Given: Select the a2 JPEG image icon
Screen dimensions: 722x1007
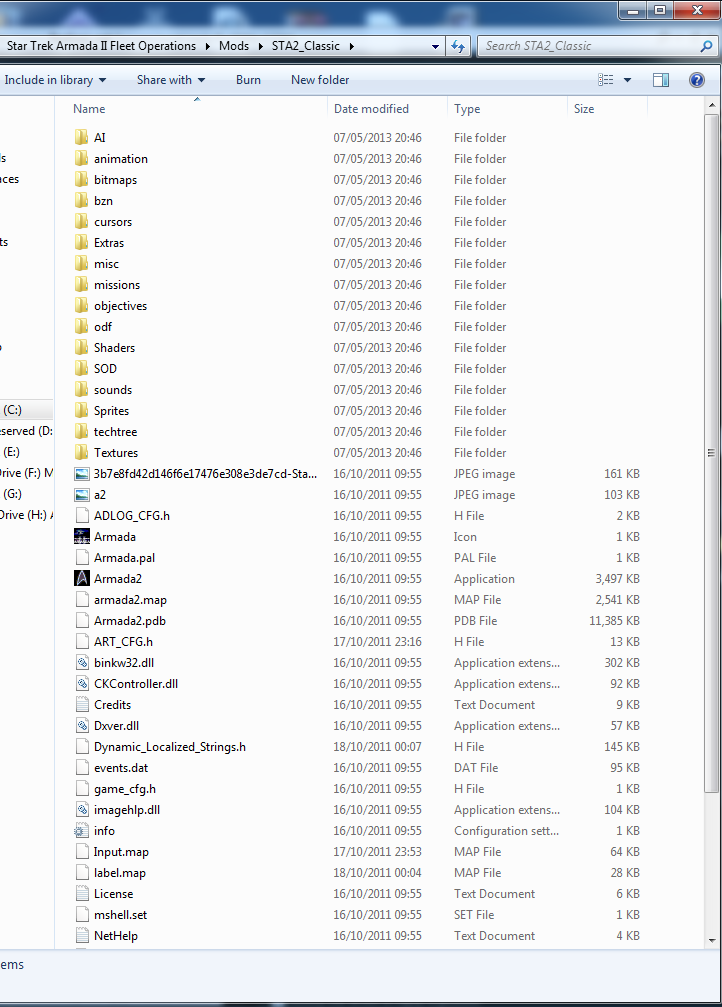Looking at the screenshot, I should point(82,495).
